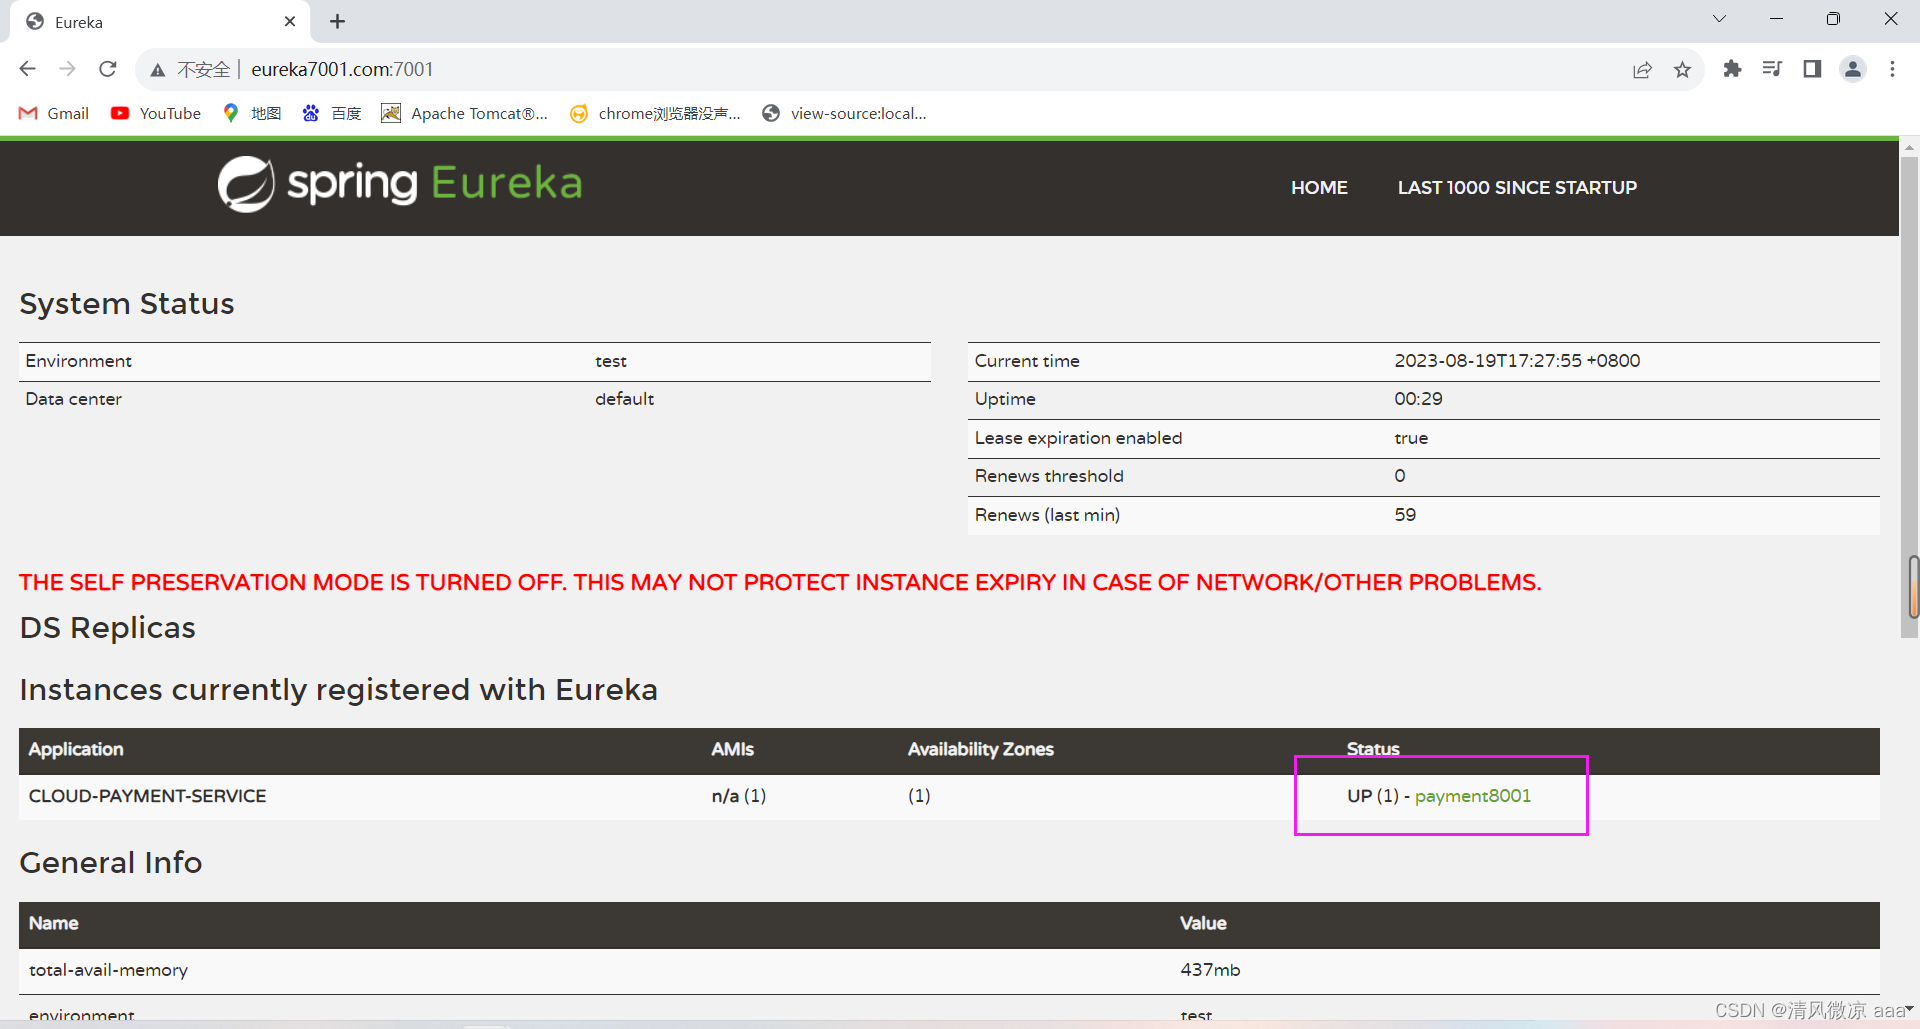1920x1029 pixels.
Task: Open the Gmail bookmark
Action: pos(54,113)
